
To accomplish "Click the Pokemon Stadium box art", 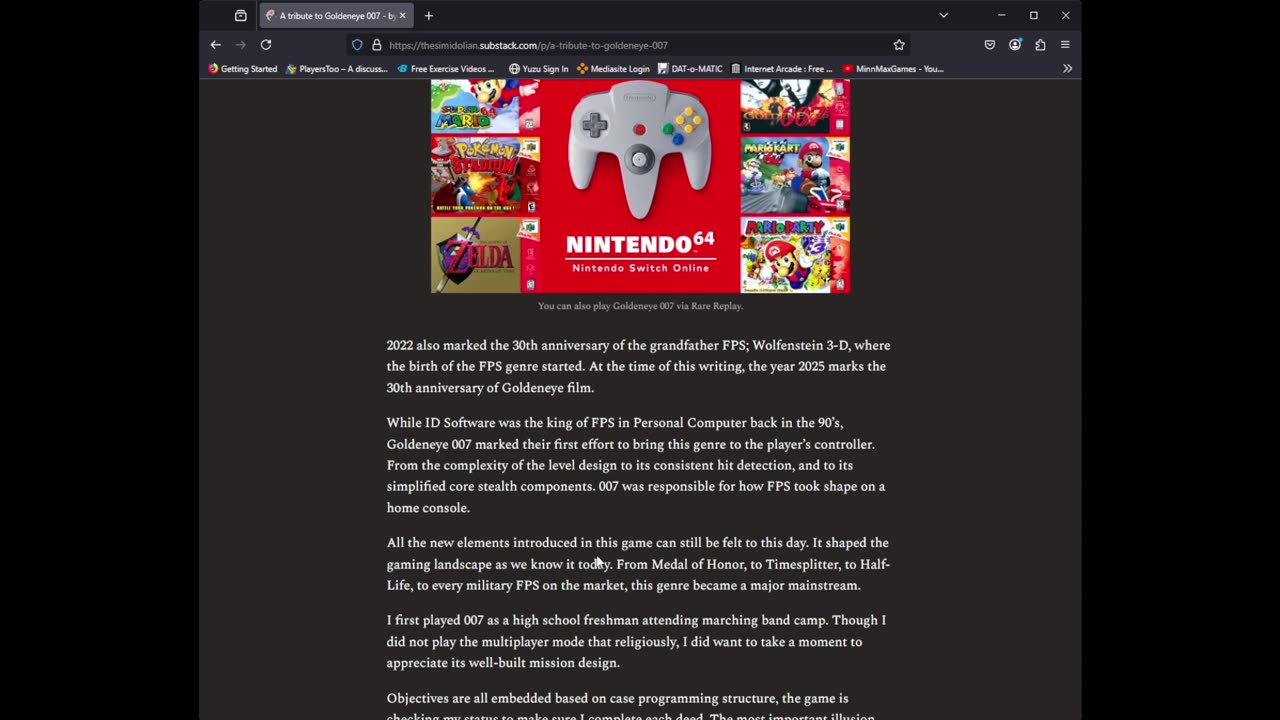I will [485, 175].
